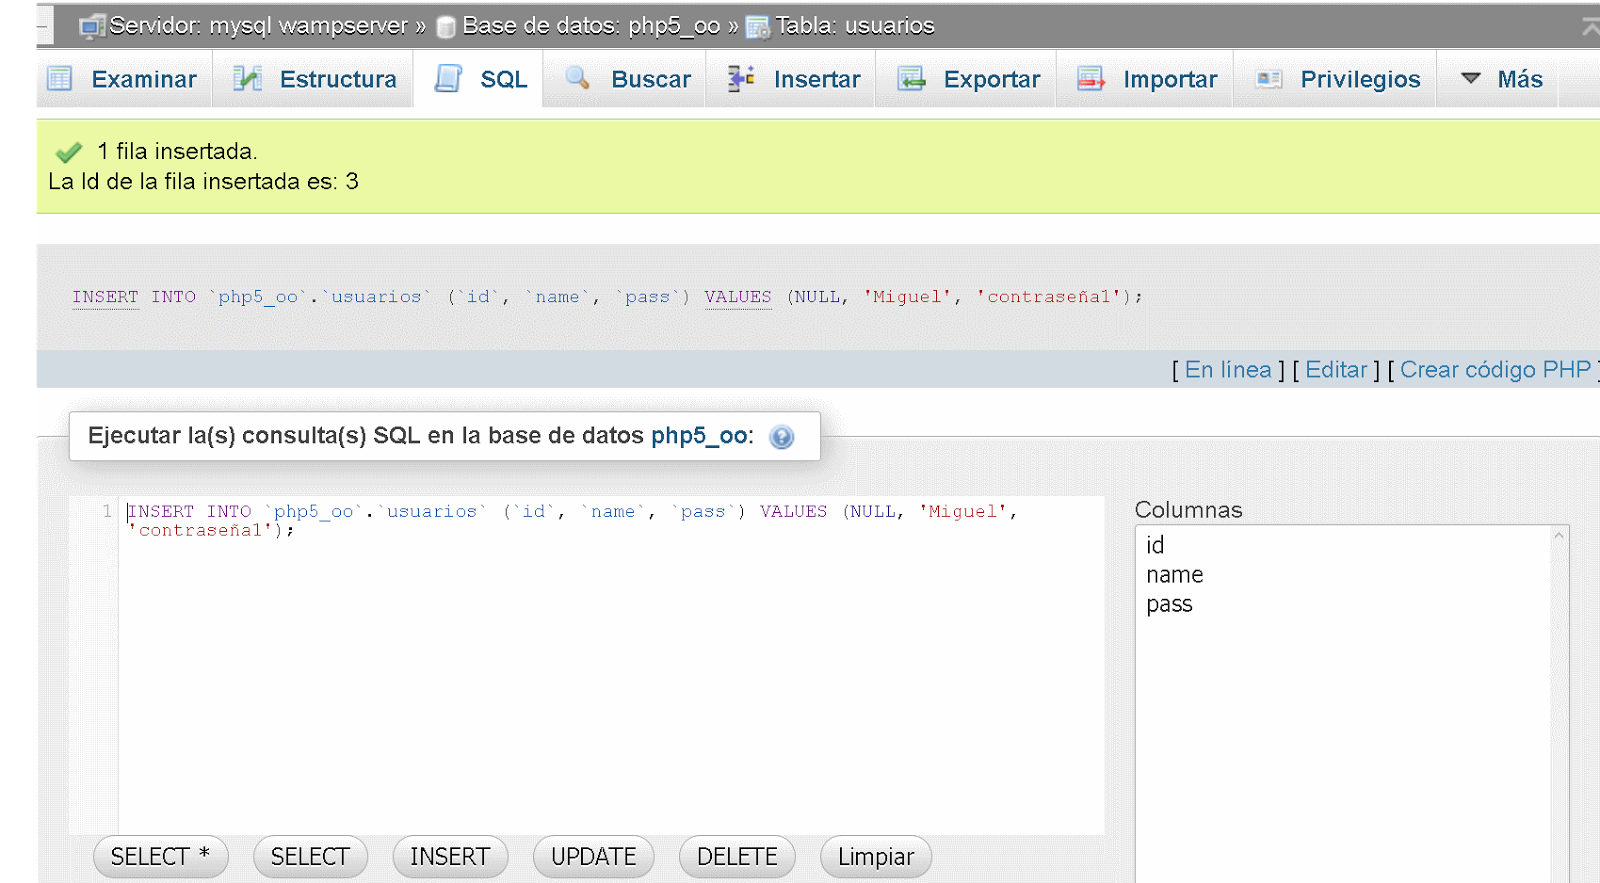This screenshot has width=1600, height=883.
Task: Click the Importar tab's import icon
Action: point(1090,79)
